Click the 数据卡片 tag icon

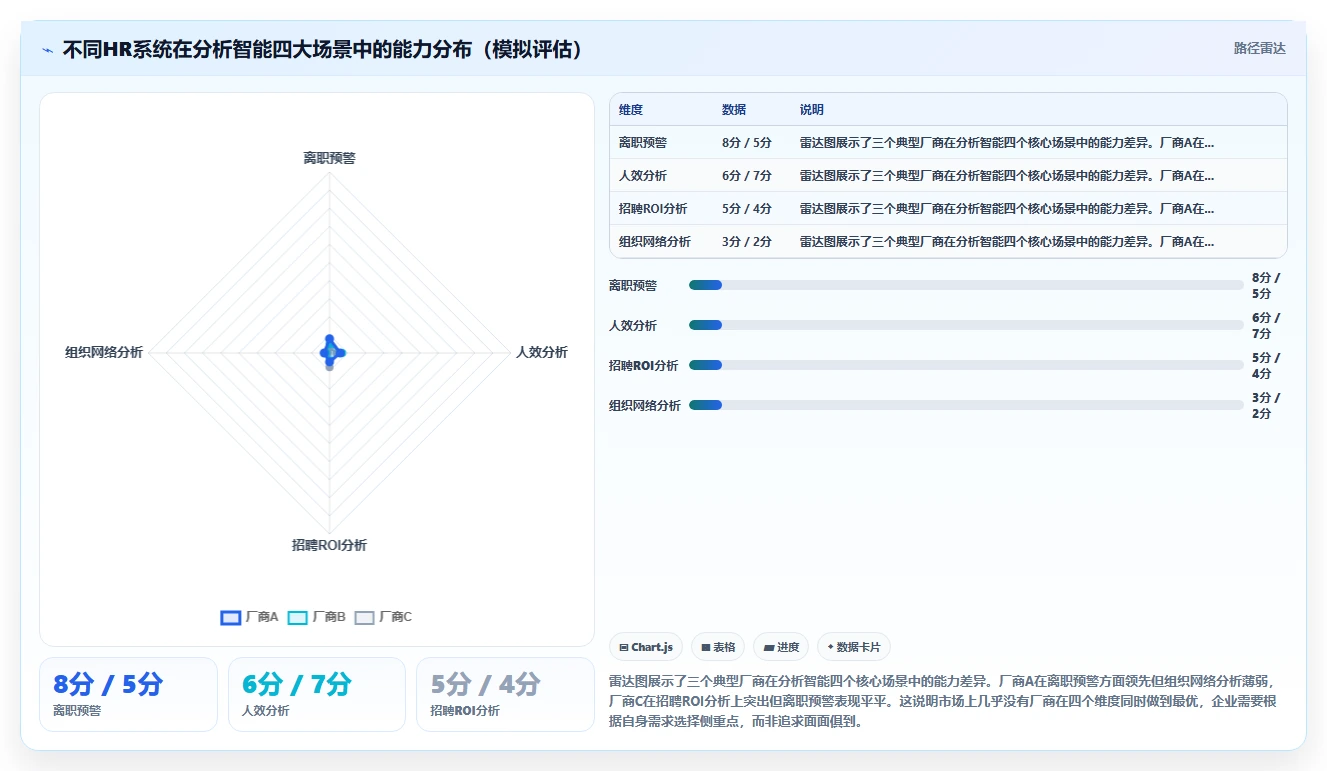tap(830, 648)
